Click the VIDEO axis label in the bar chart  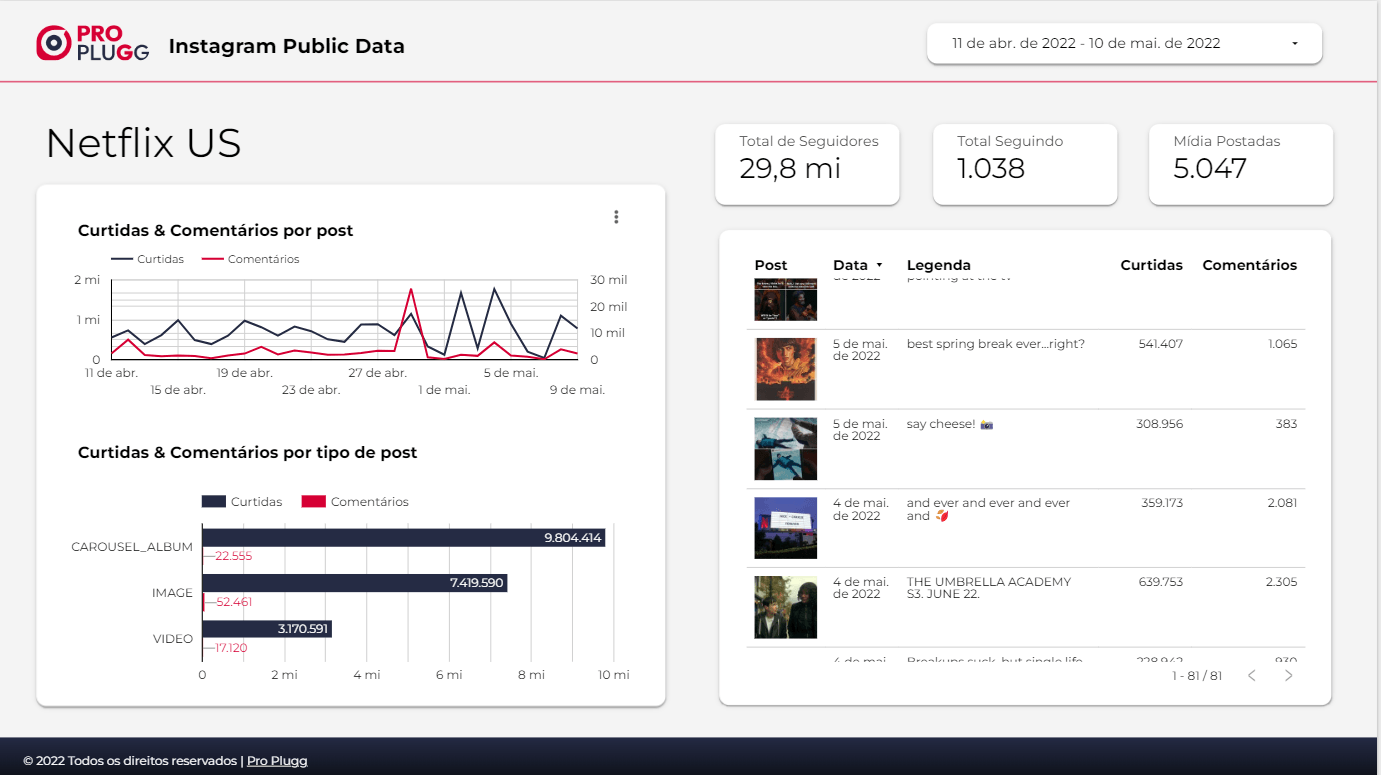[x=173, y=639]
